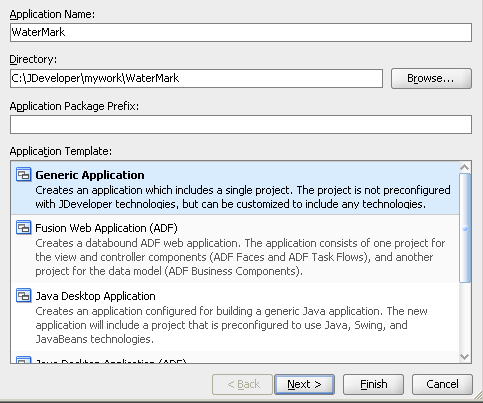Click the Fusion Web Application icon

pyautogui.click(x=24, y=228)
